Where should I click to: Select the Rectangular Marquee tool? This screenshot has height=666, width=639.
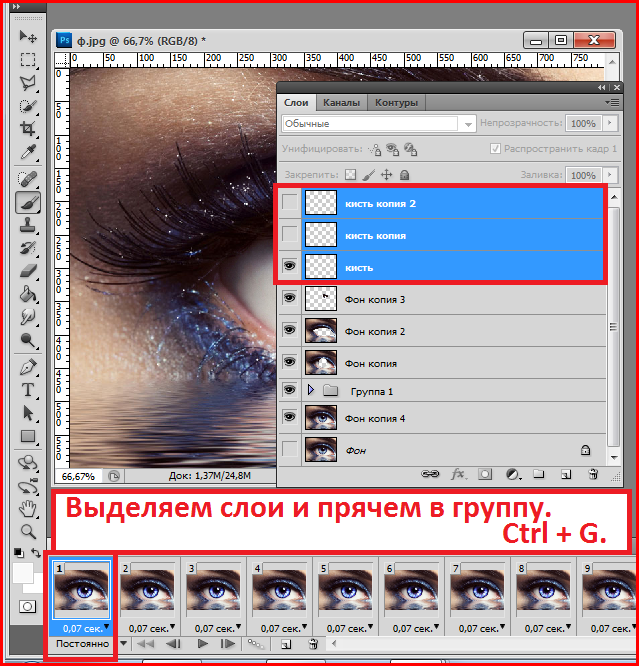[x=28, y=60]
